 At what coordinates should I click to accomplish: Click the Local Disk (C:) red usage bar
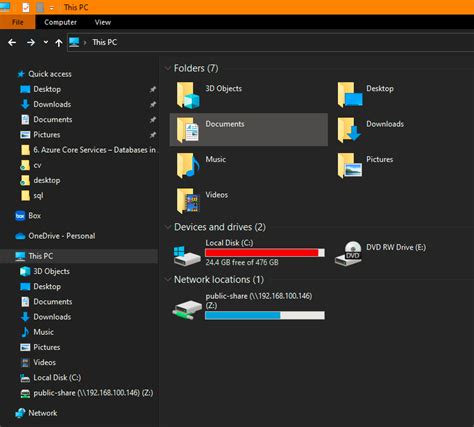coord(265,253)
